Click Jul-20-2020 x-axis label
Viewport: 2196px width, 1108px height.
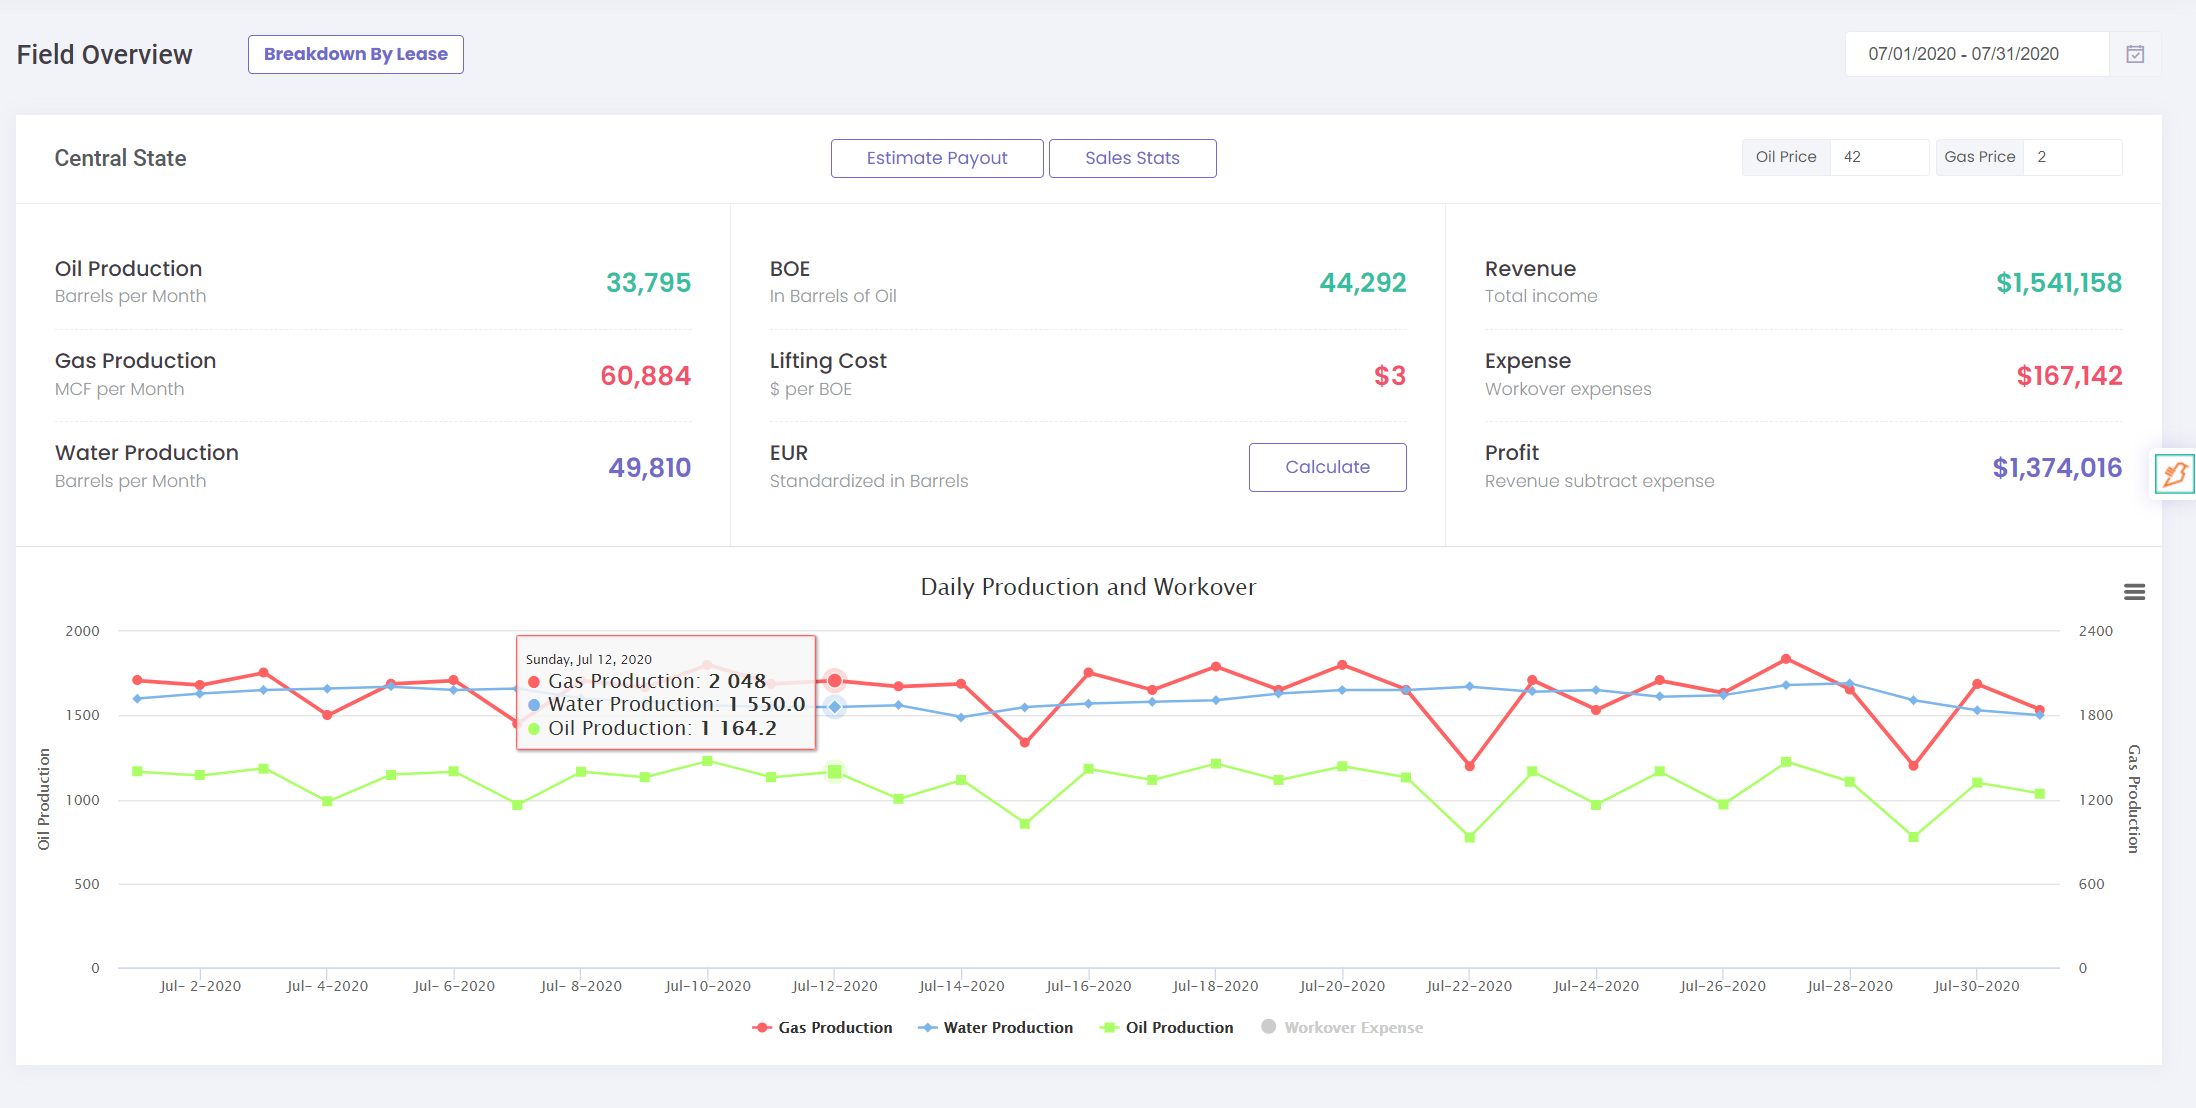1342,986
